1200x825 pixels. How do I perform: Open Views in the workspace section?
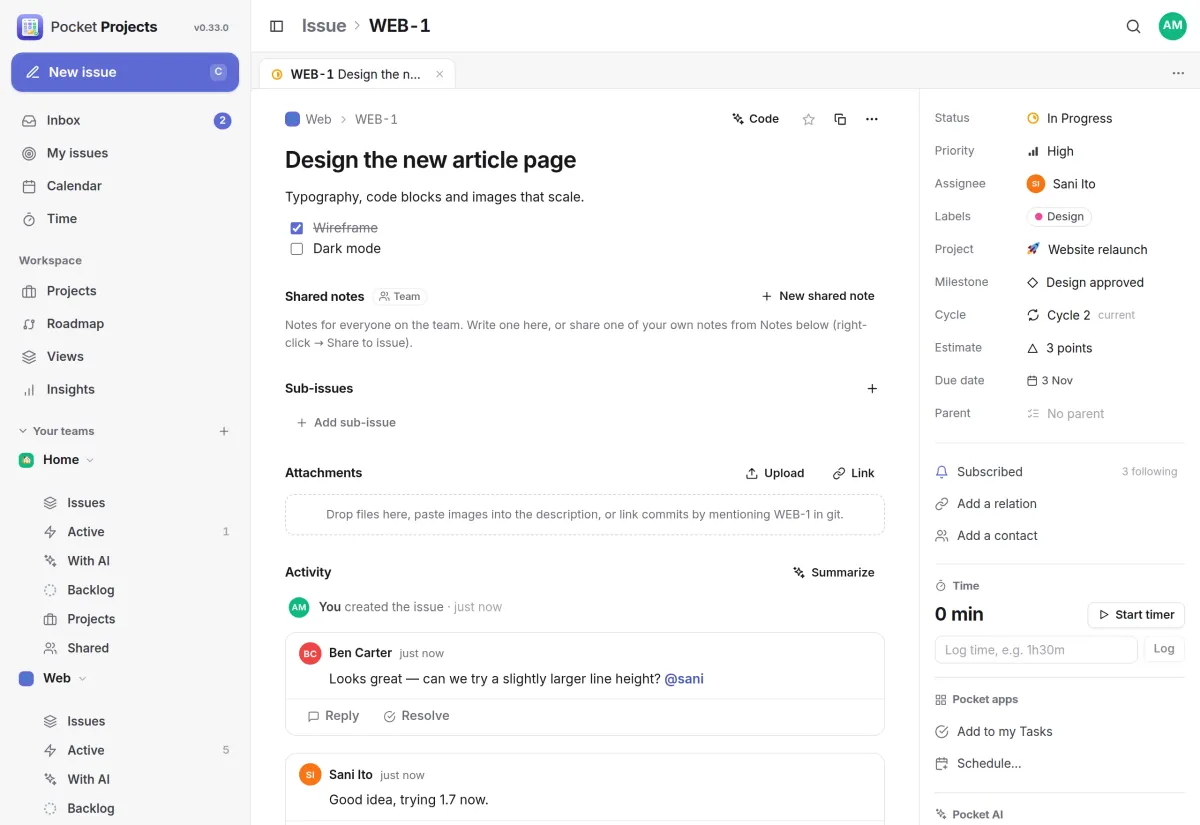coord(125,356)
